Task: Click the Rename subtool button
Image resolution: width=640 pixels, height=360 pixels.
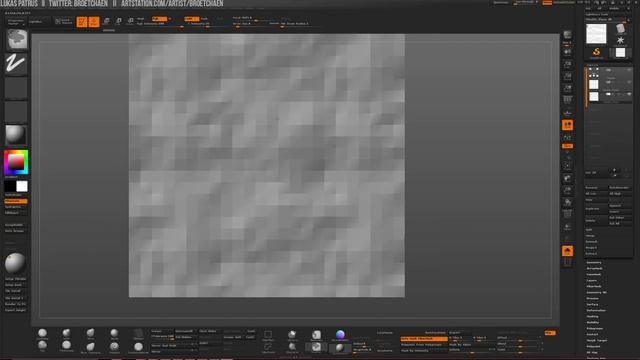Action: (x=596, y=188)
